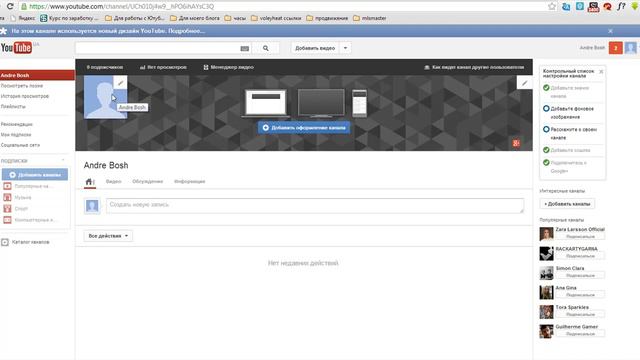Image resolution: width=640 pixels, height=360 pixels.
Task: Open Рекомендации in sidebar
Action: tap(16, 124)
